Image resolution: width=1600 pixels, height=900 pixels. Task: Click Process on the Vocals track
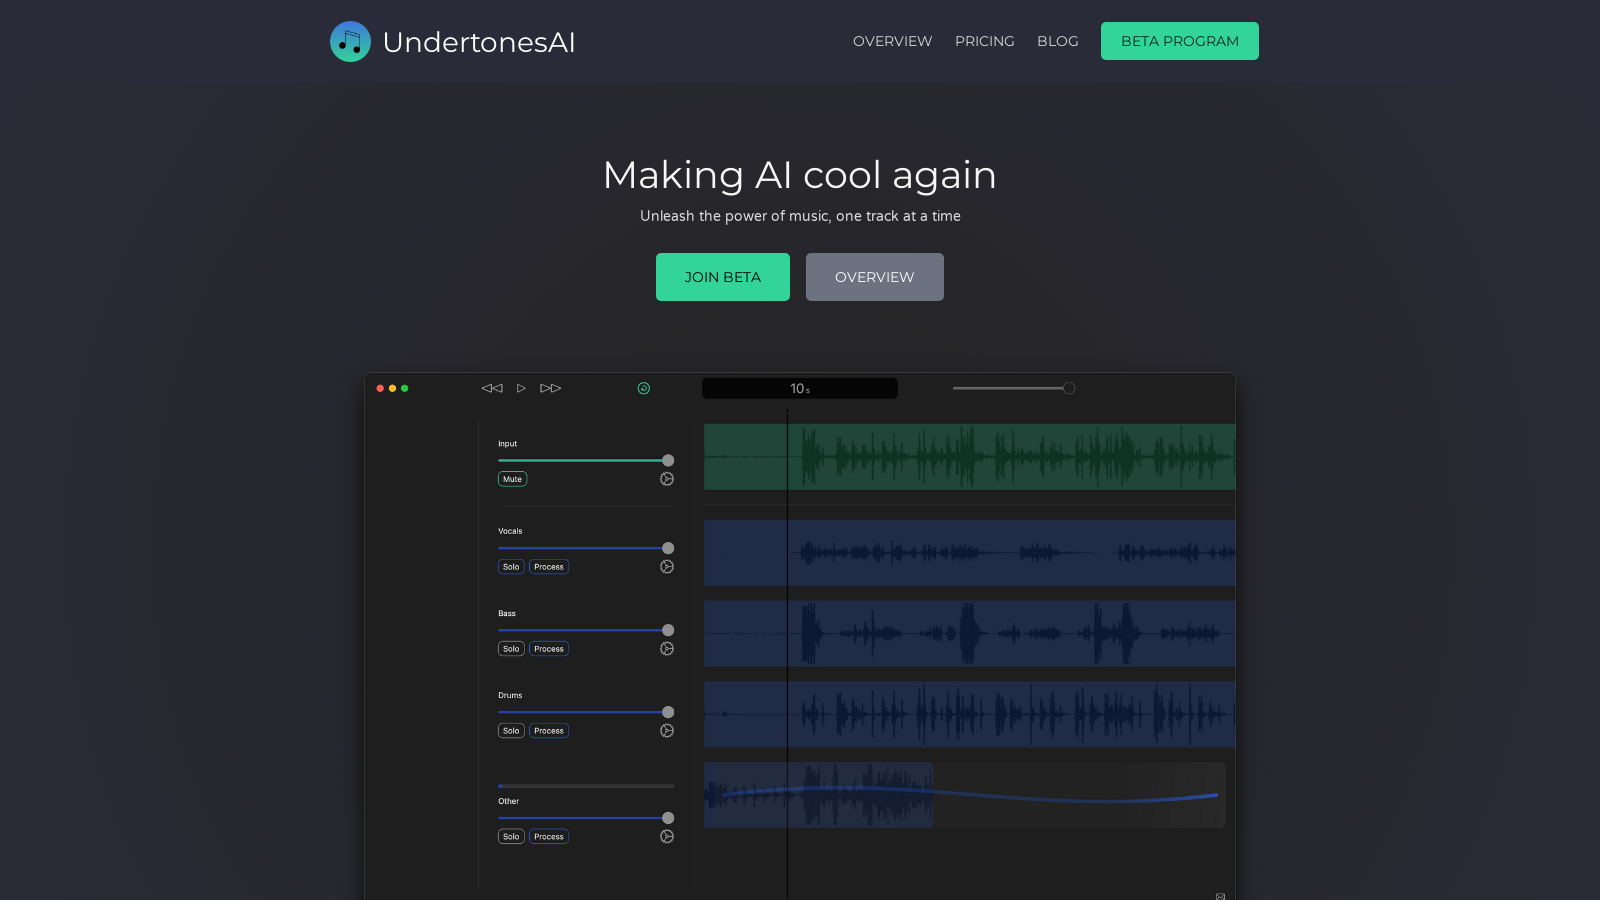549,567
